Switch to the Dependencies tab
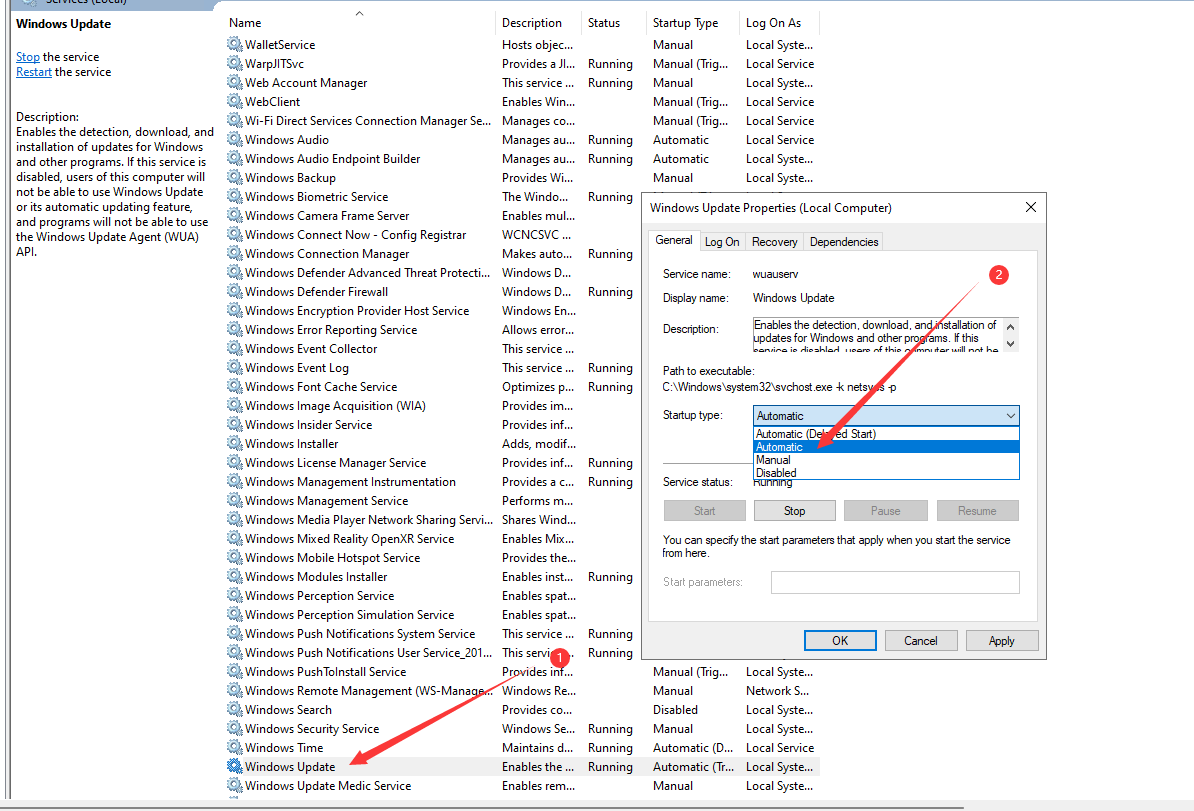The height and width of the screenshot is (811, 1194). click(x=844, y=242)
